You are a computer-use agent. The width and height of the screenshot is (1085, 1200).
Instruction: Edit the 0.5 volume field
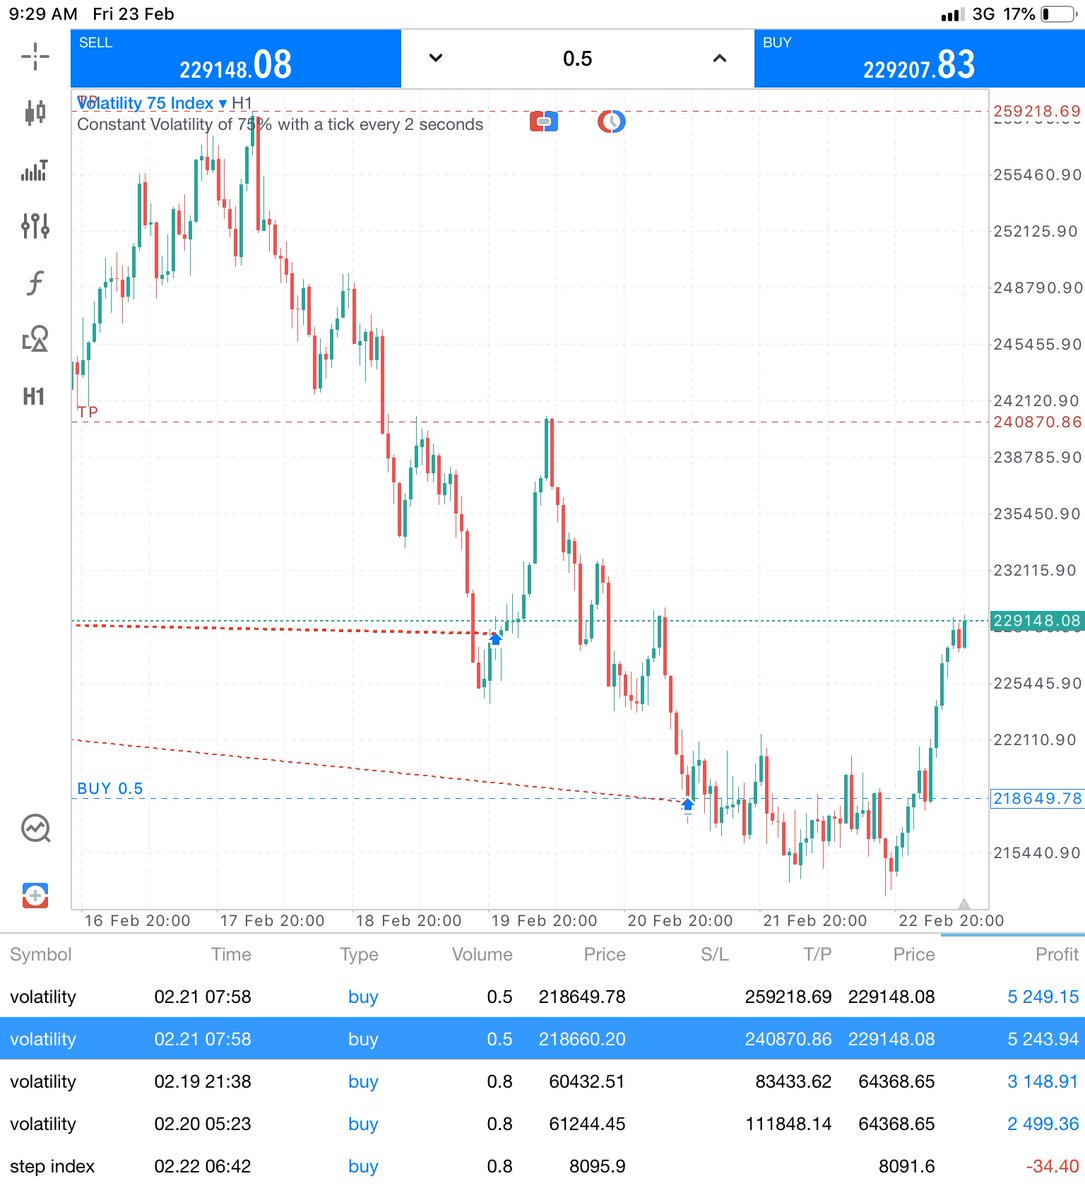point(578,58)
